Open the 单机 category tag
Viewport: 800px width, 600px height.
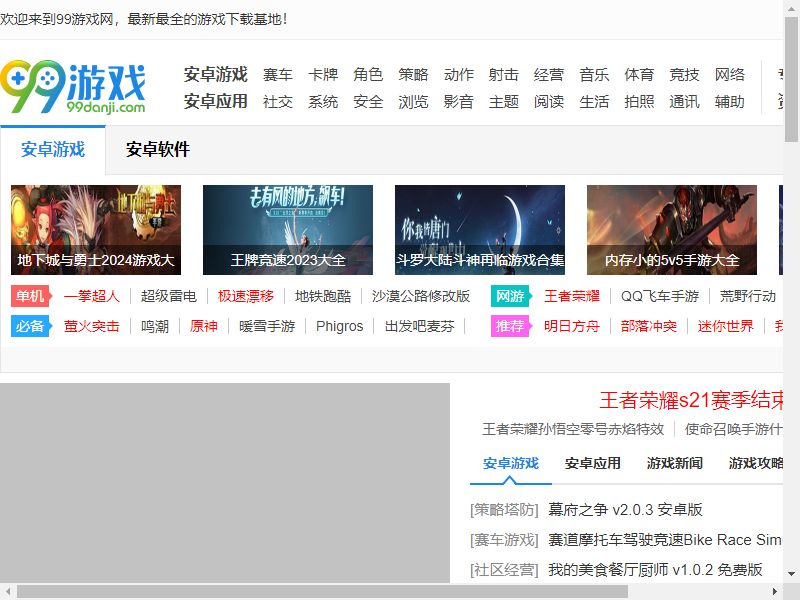click(31, 296)
